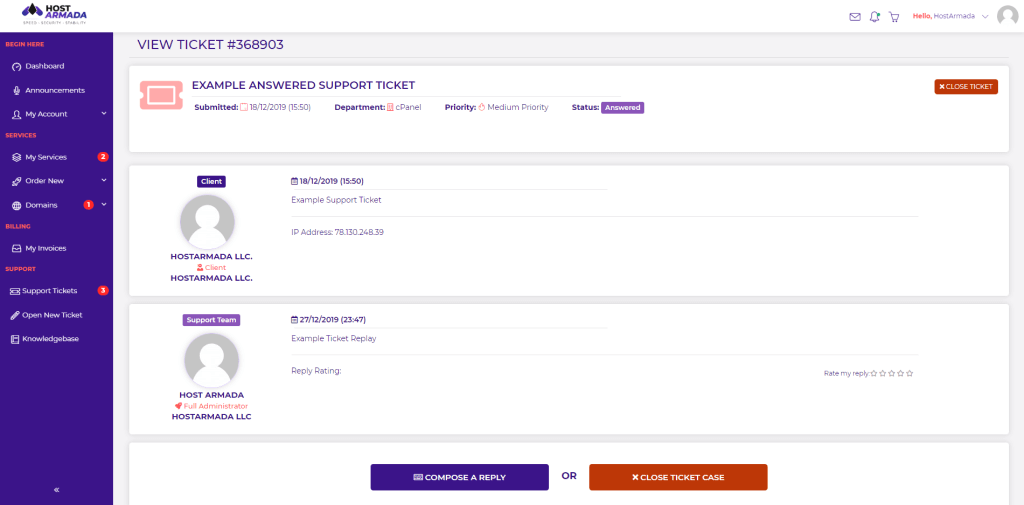Click the Client role badge
The image size is (1024, 505).
tap(212, 182)
